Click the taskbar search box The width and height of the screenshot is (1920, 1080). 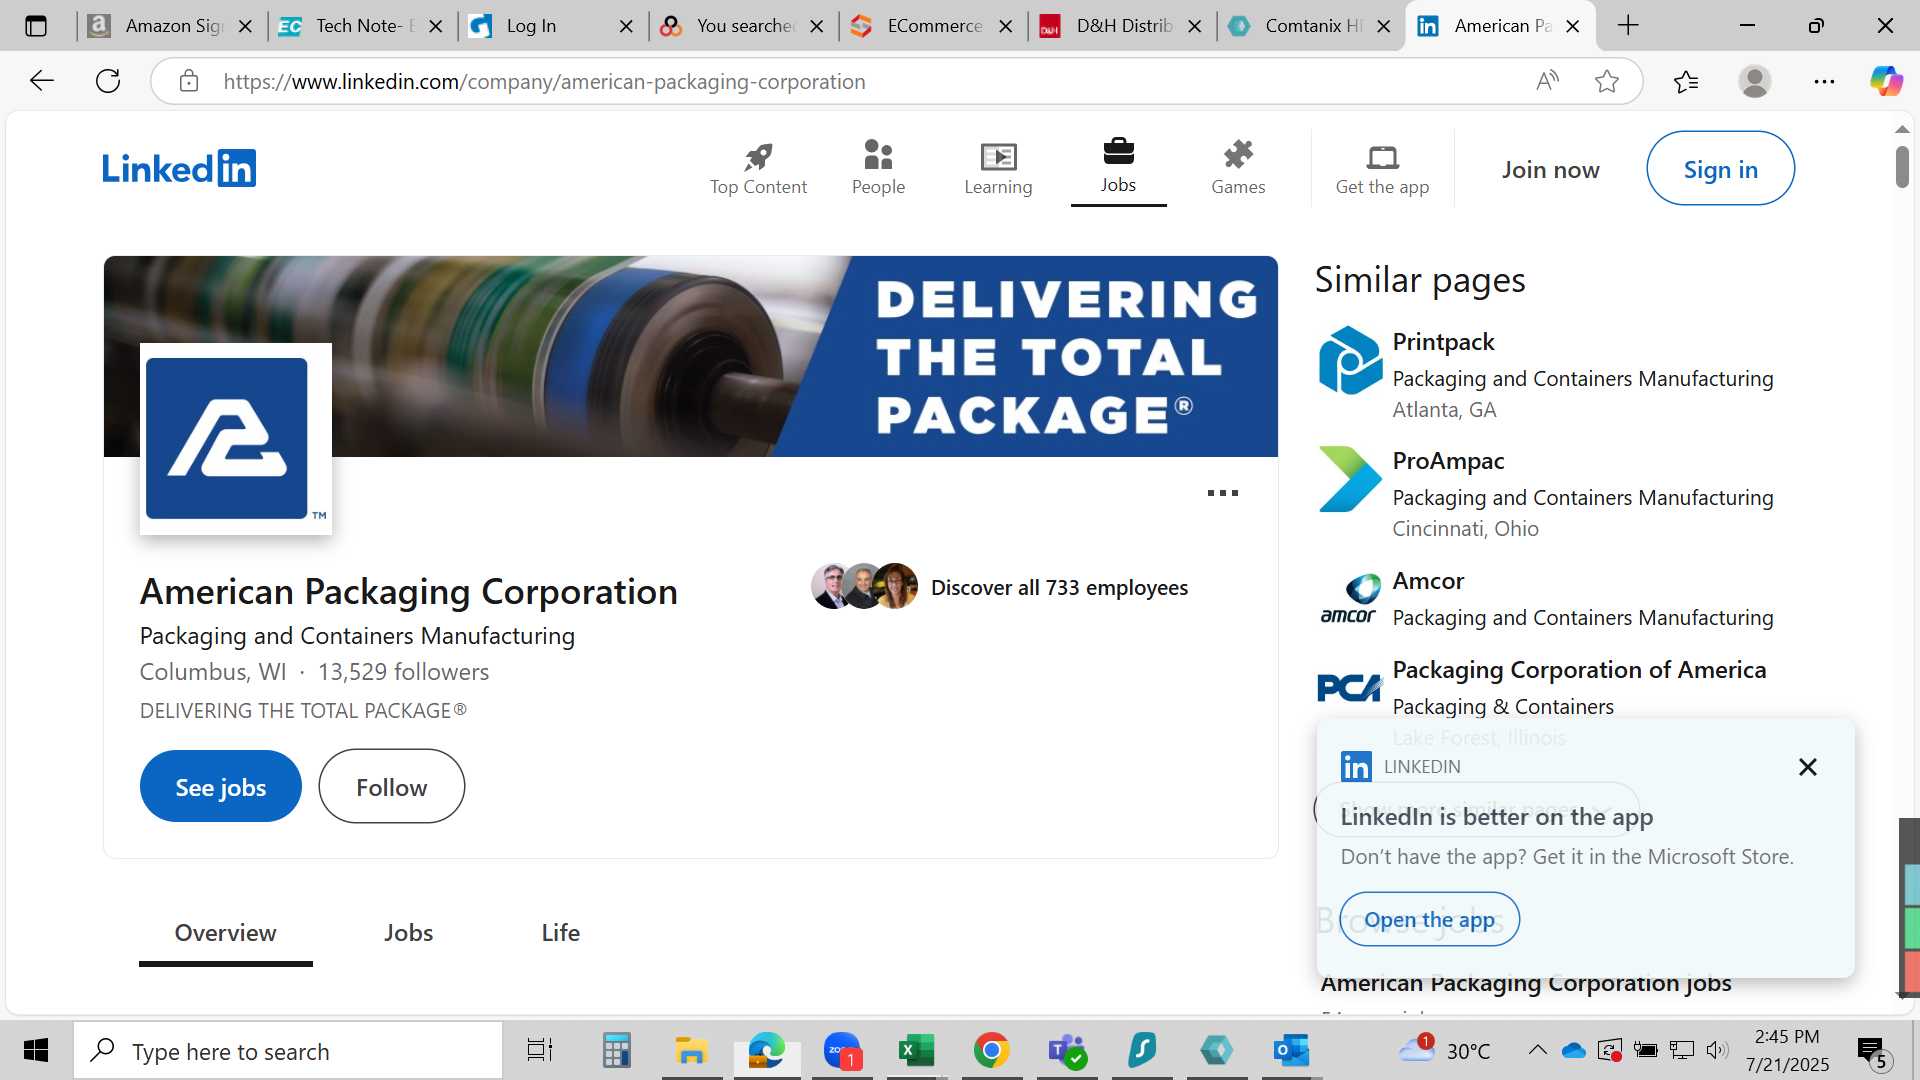(288, 1050)
